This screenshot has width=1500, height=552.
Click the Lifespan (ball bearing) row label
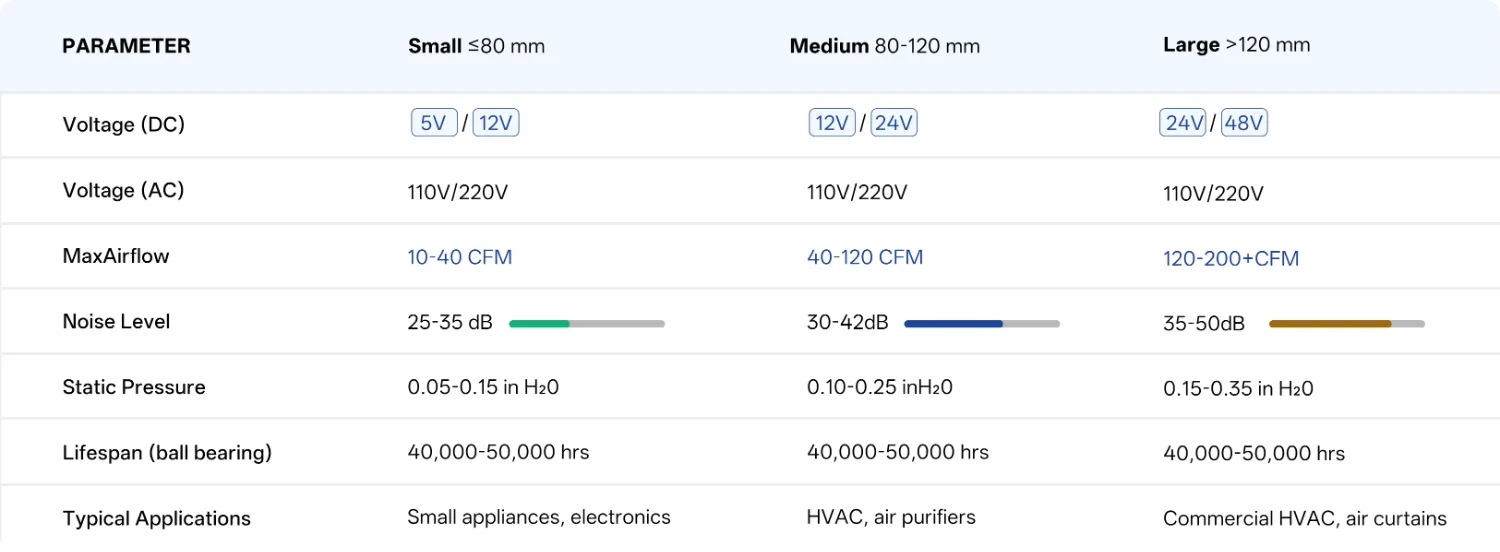(167, 453)
